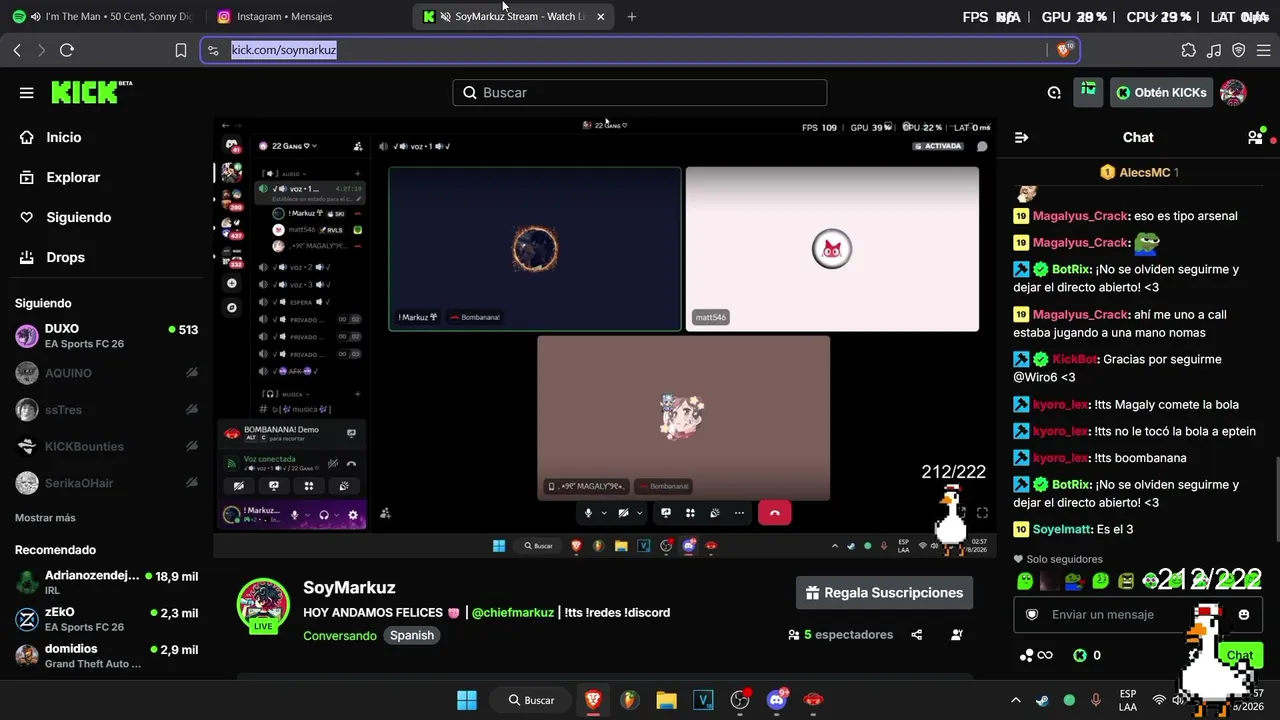This screenshot has width=1280, height=720.
Task: Show hidden system tray icons
Action: pos(1016,700)
